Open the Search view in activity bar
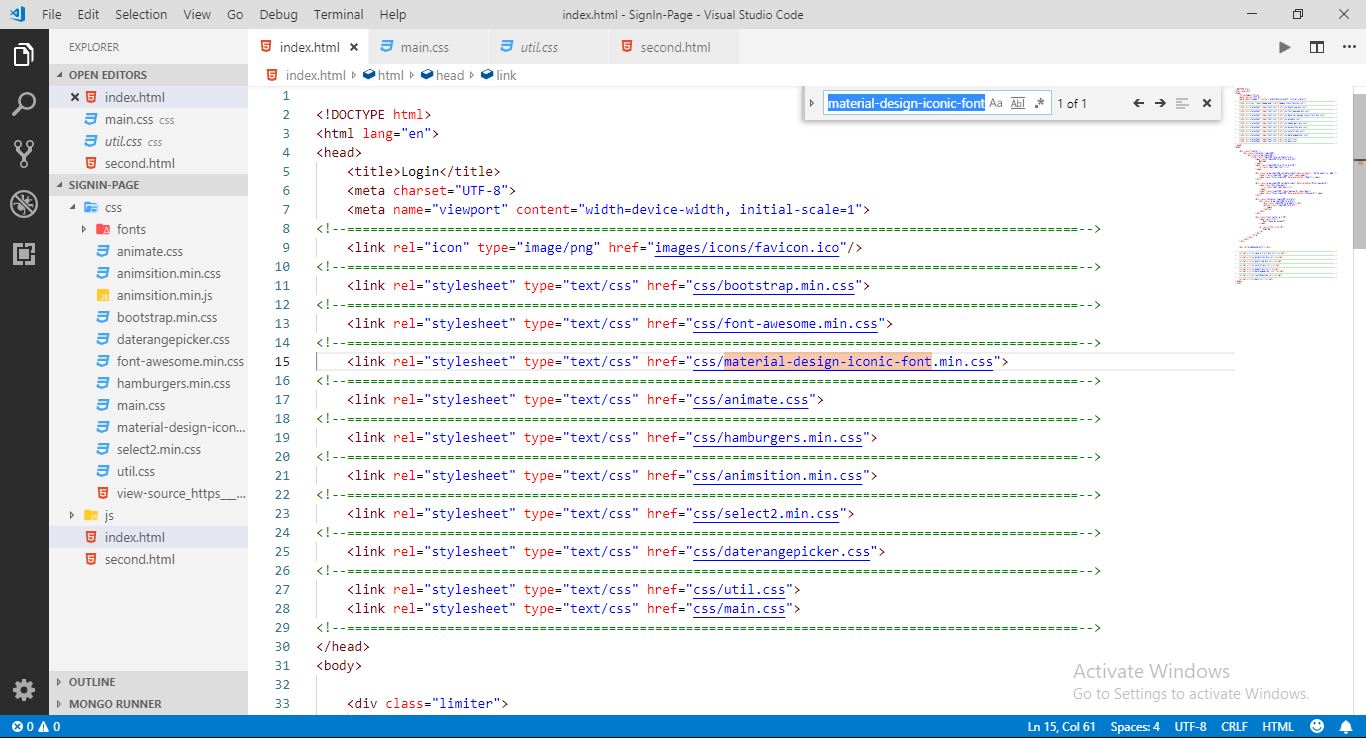The height and width of the screenshot is (738, 1366). [24, 104]
